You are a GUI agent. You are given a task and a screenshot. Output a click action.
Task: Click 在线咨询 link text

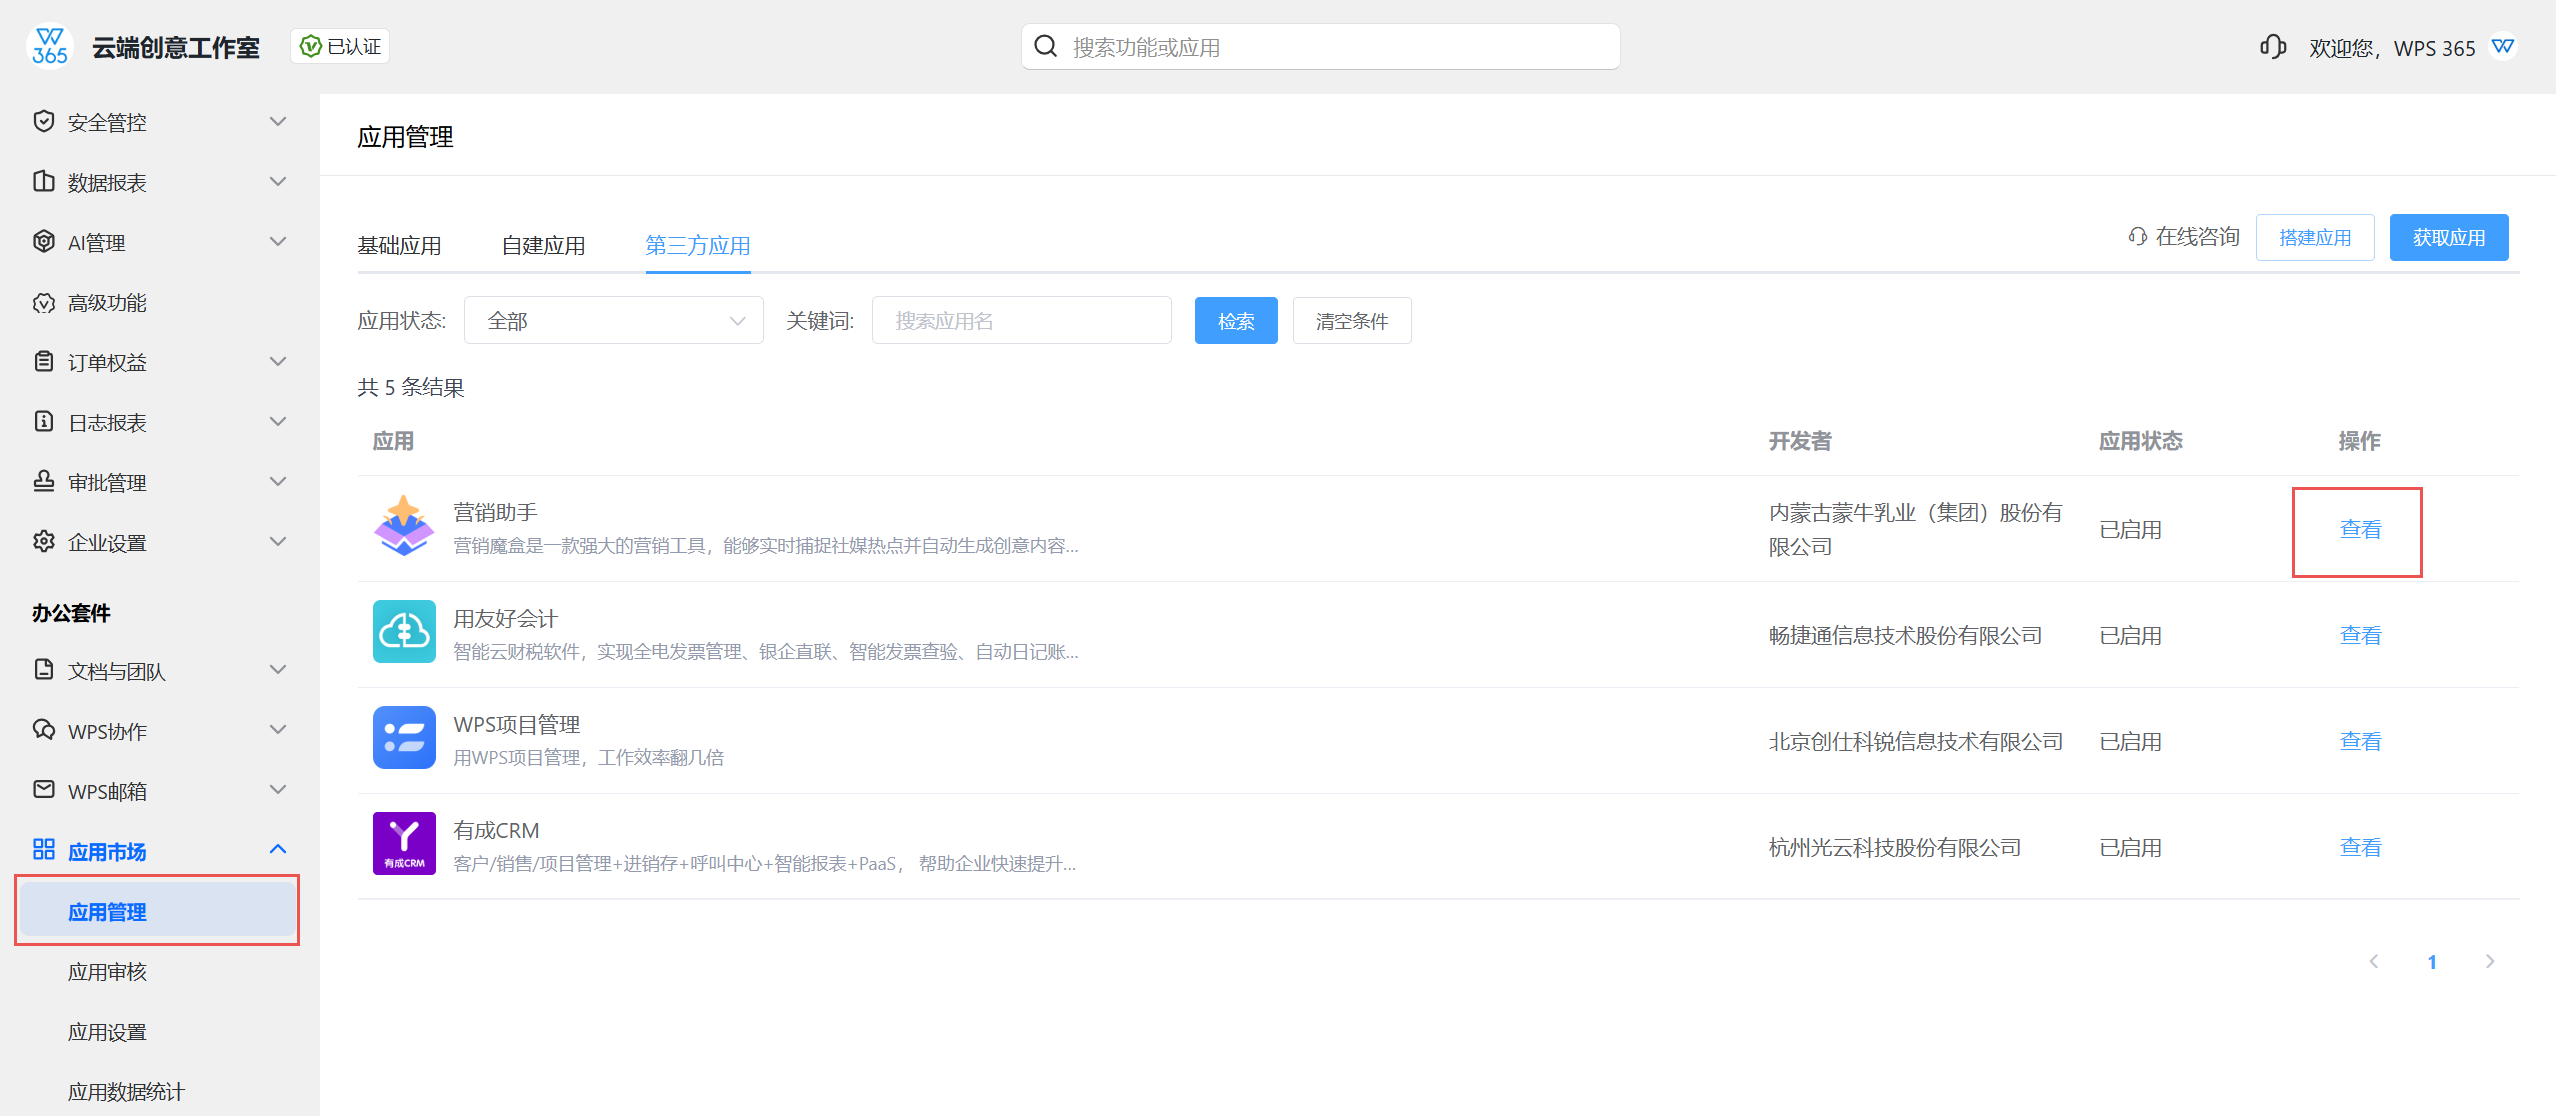[x=2198, y=237]
